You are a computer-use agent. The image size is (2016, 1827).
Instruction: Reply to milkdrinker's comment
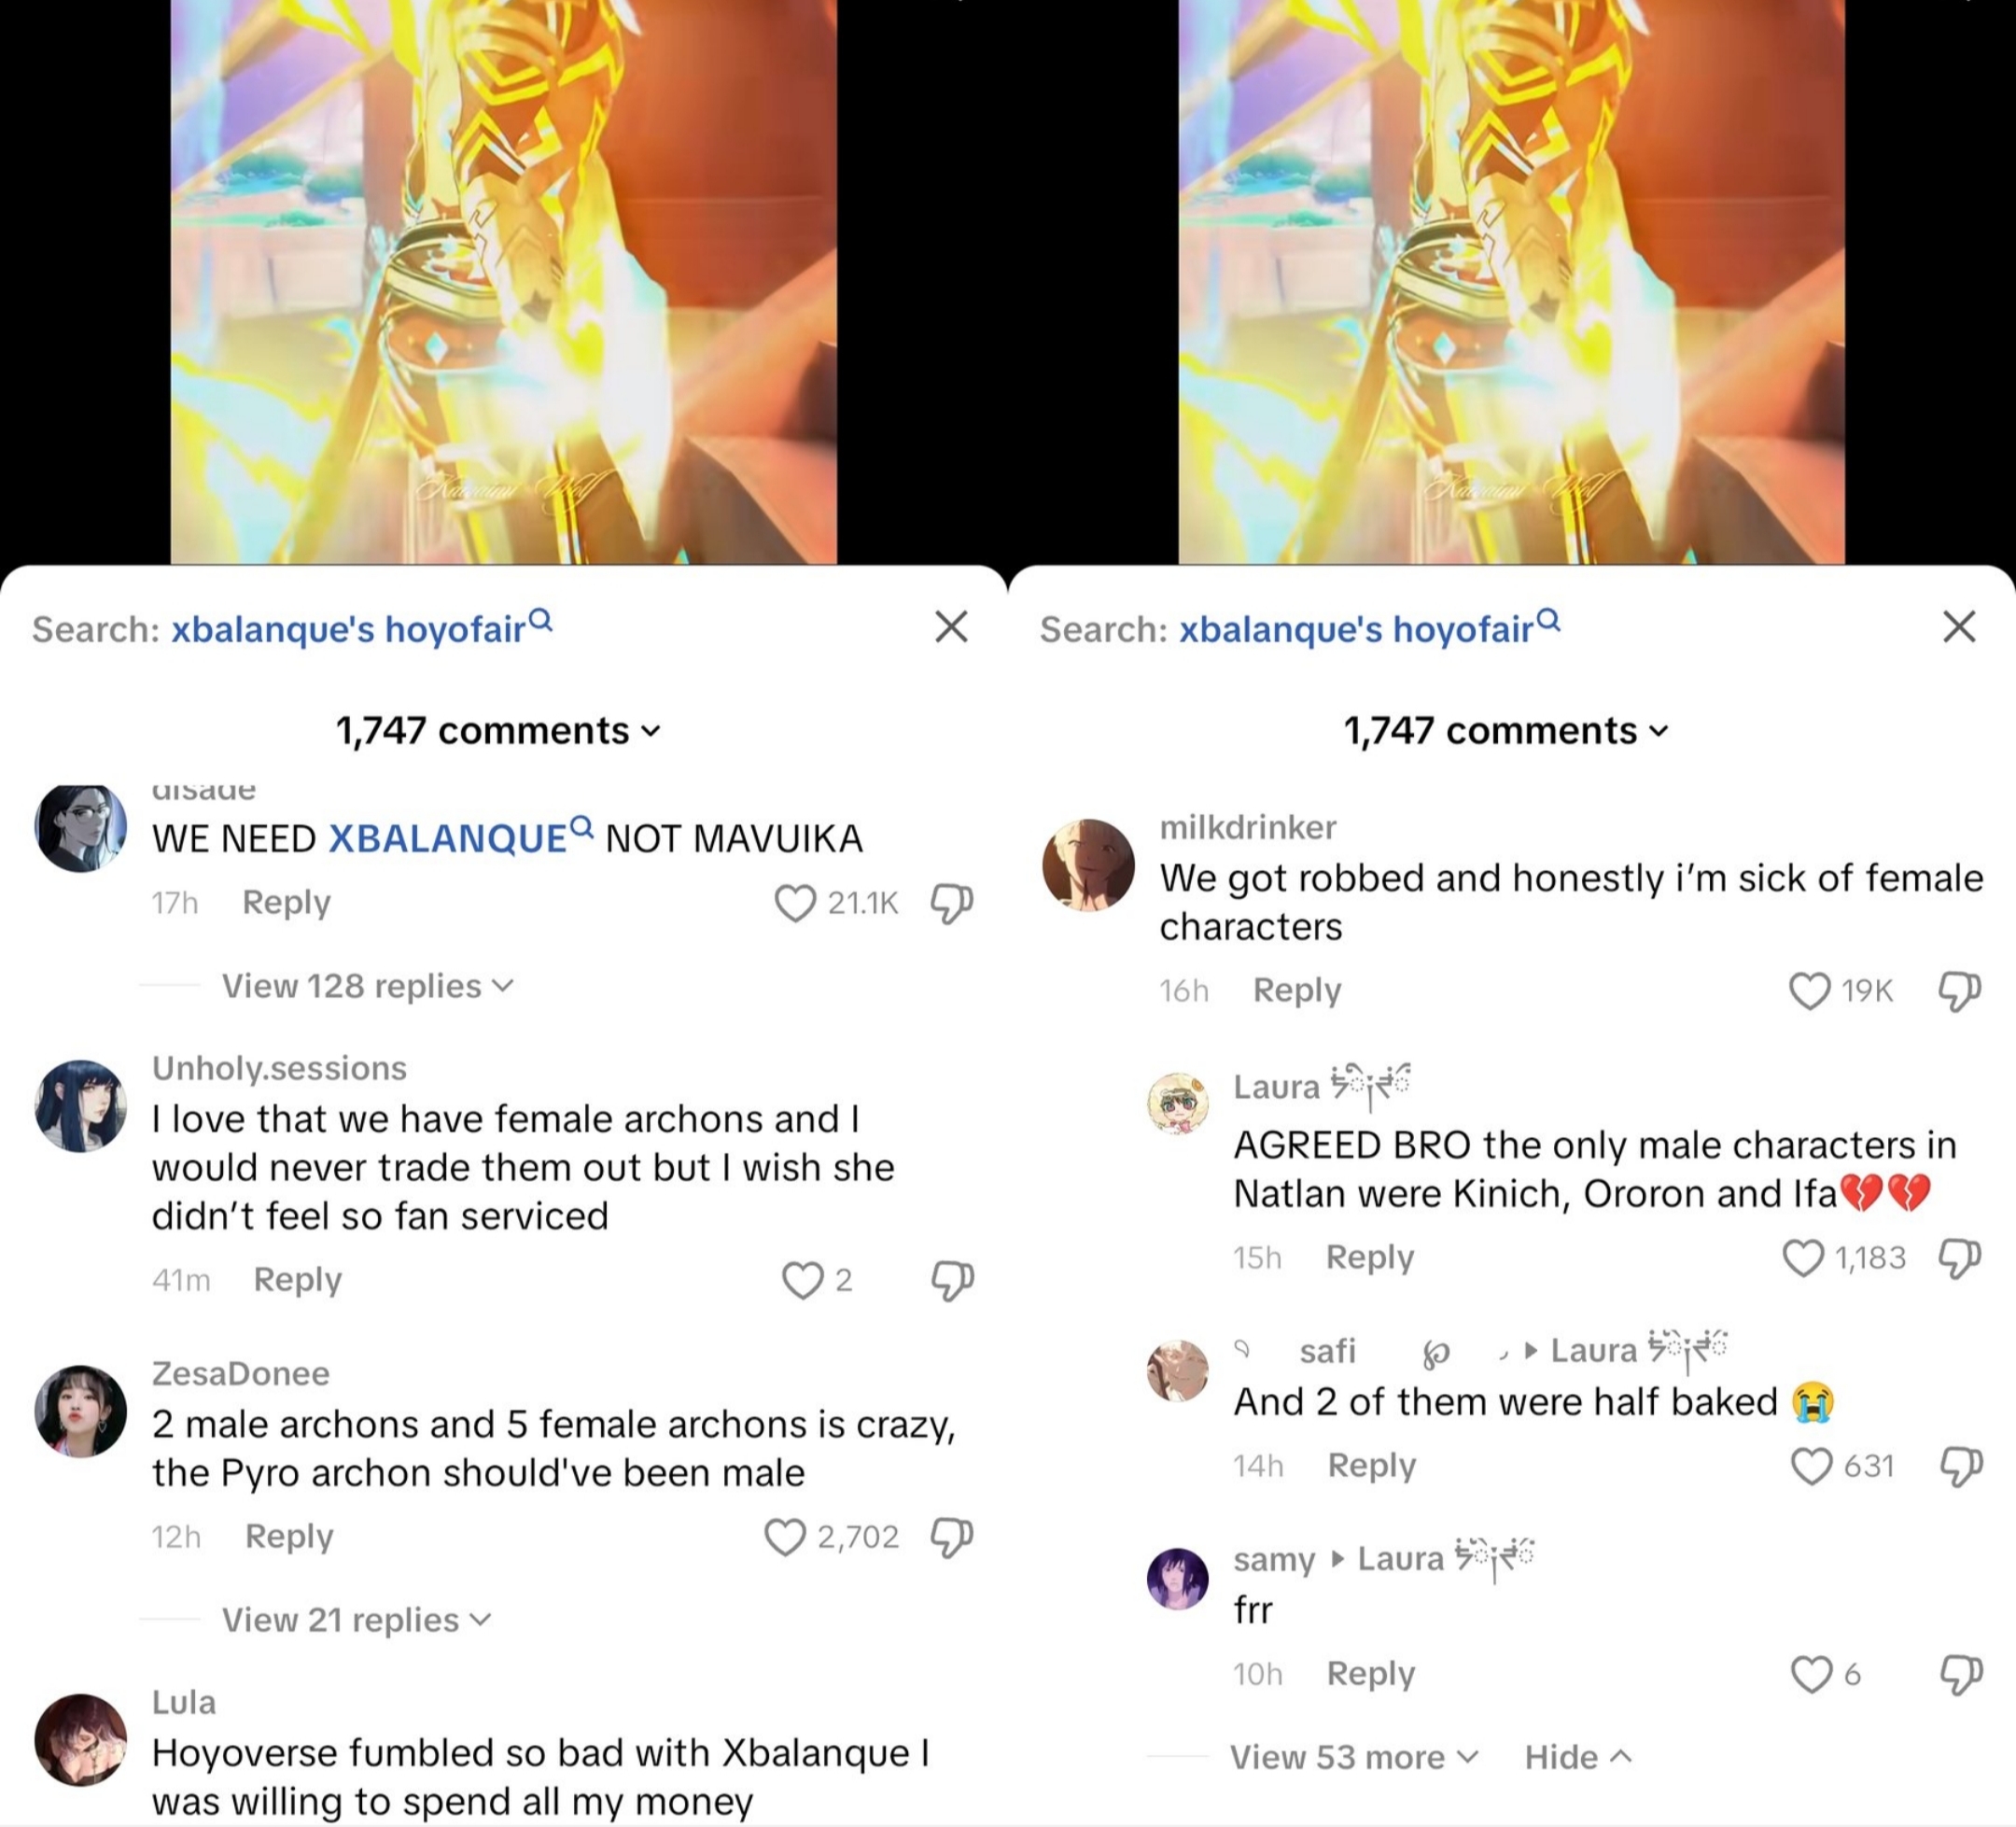(1297, 990)
